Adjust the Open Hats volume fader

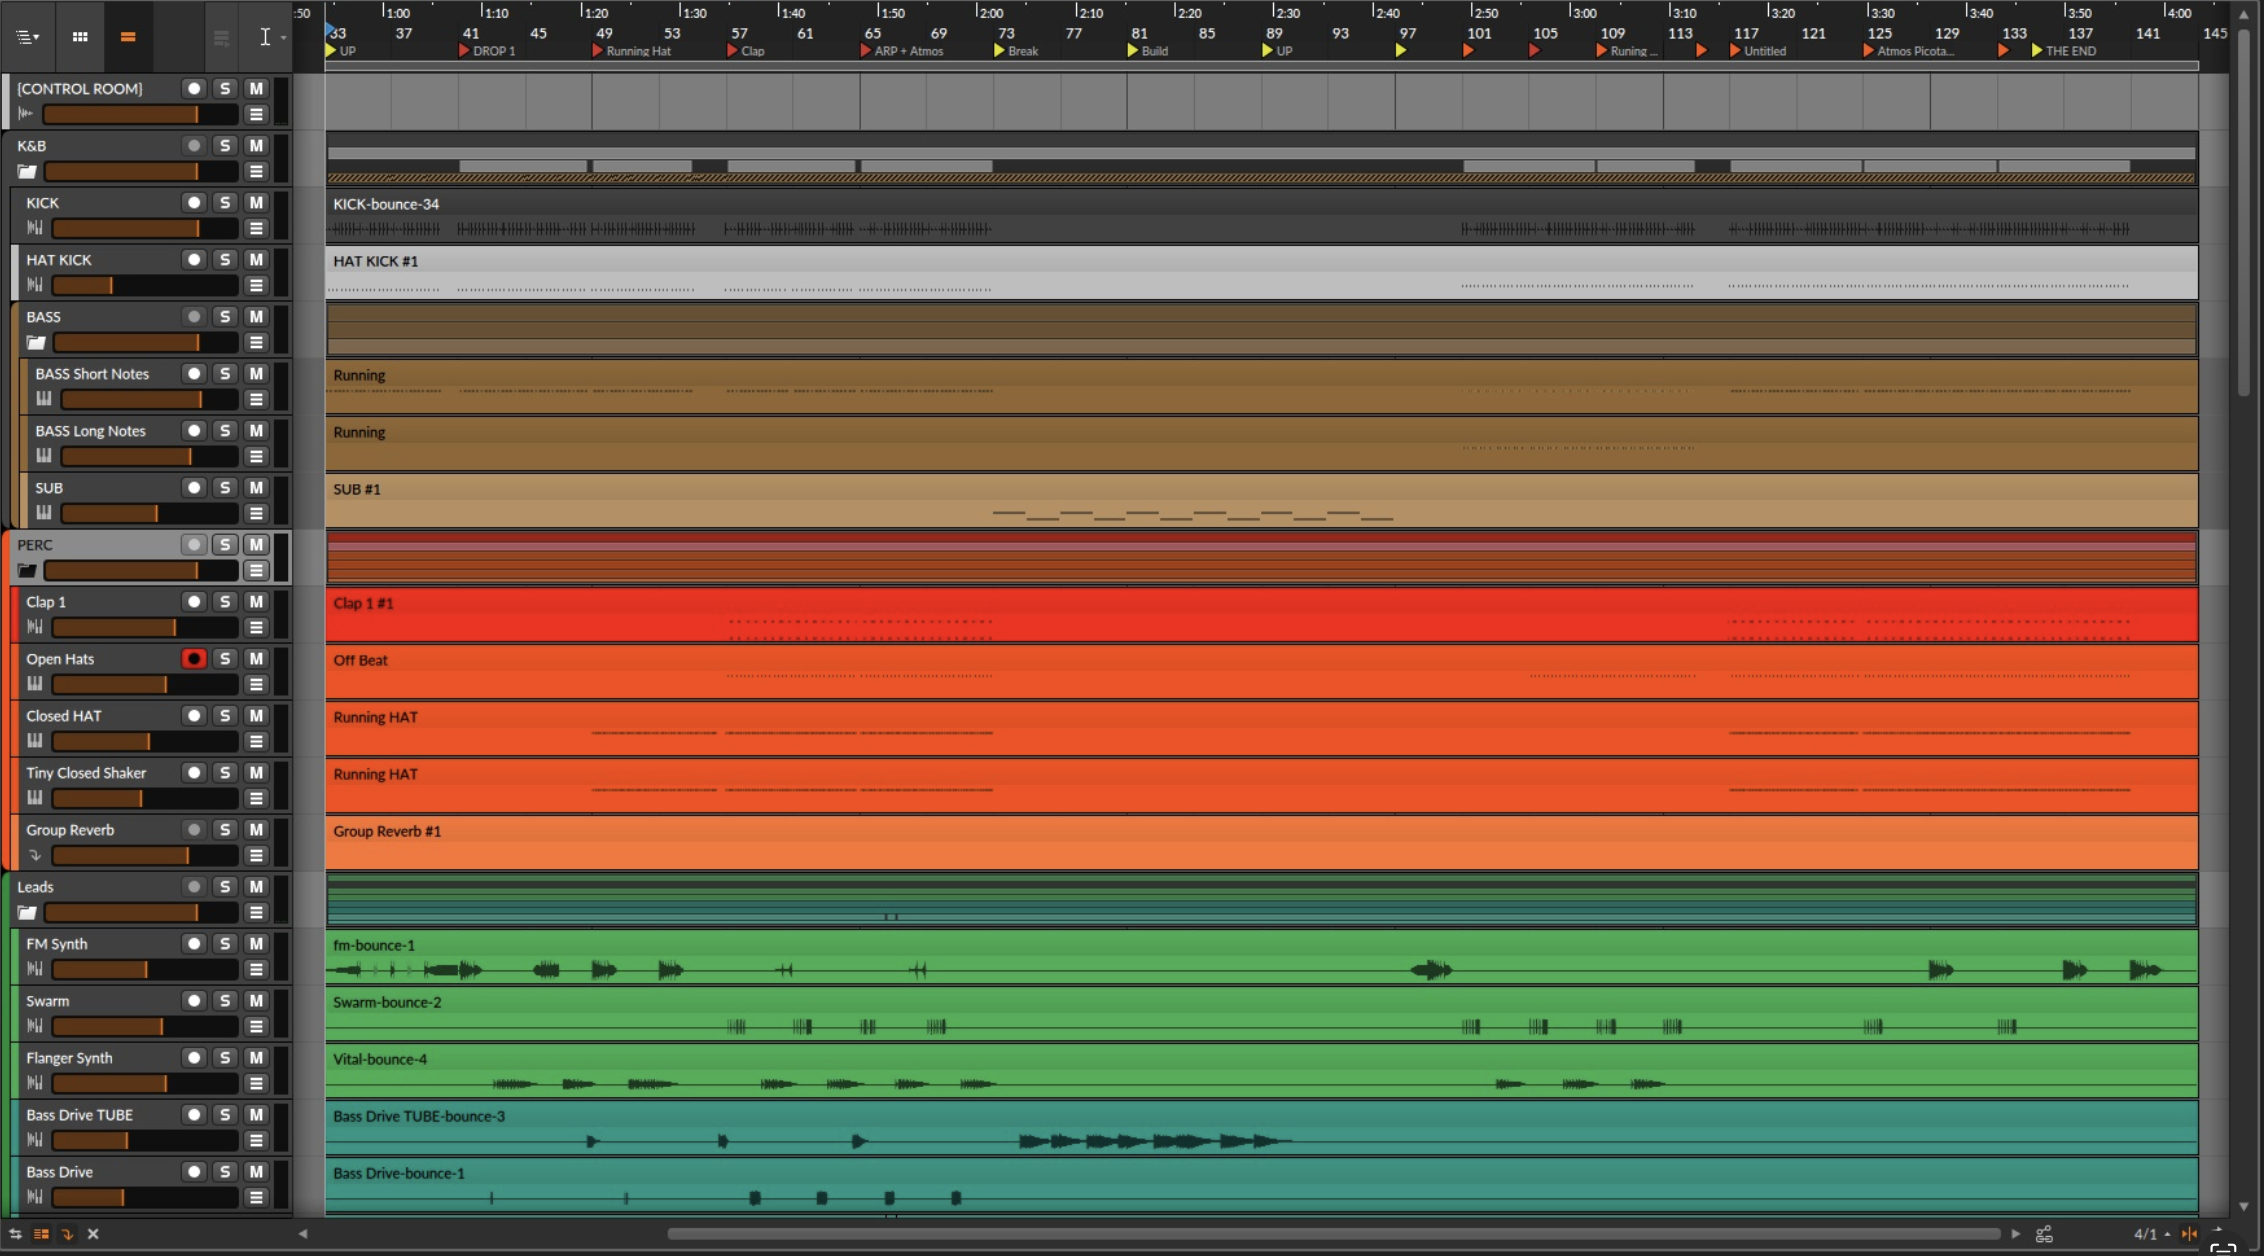click(144, 685)
